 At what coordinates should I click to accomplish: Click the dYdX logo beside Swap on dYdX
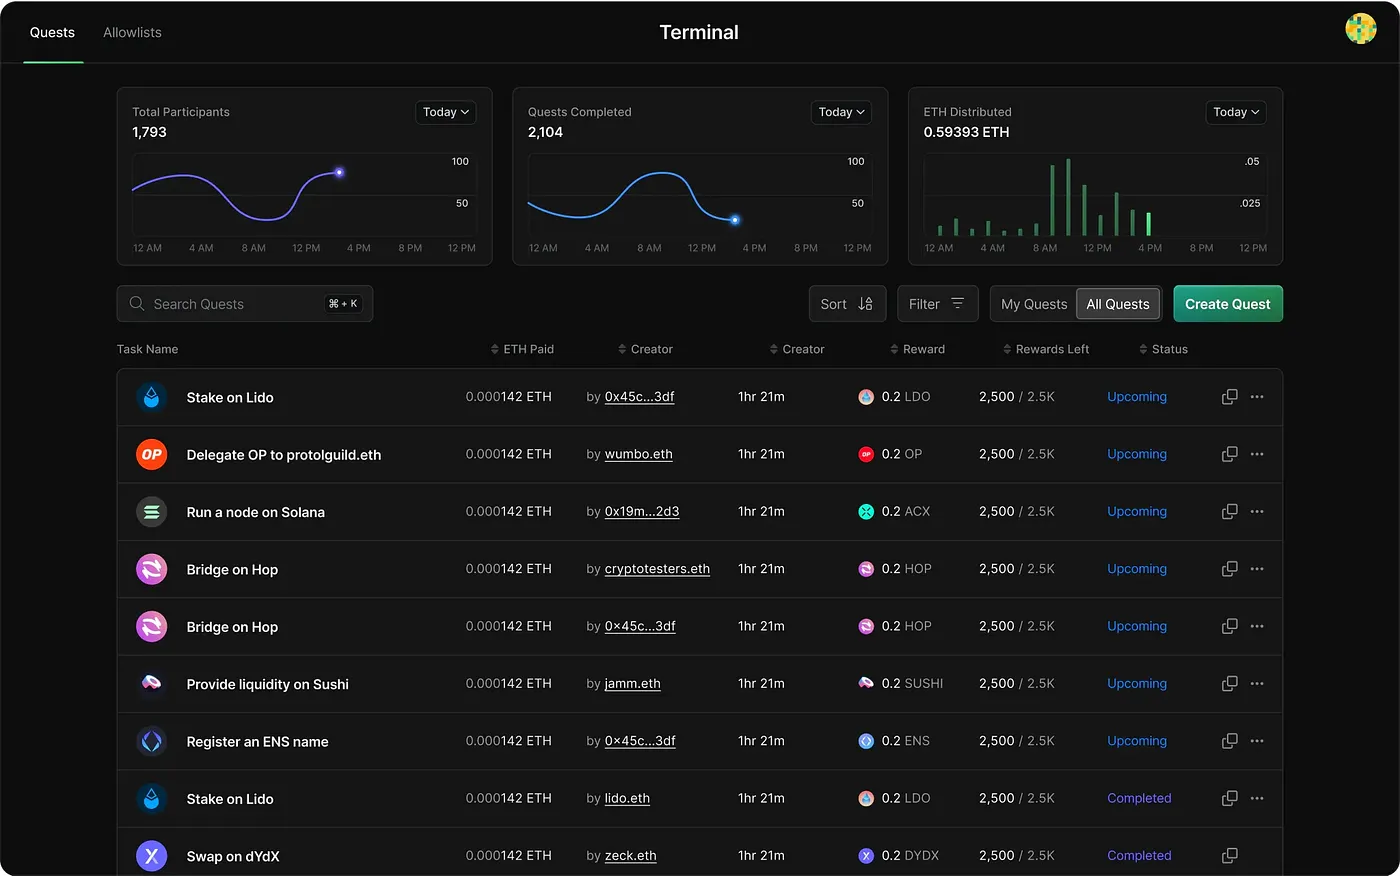click(151, 856)
